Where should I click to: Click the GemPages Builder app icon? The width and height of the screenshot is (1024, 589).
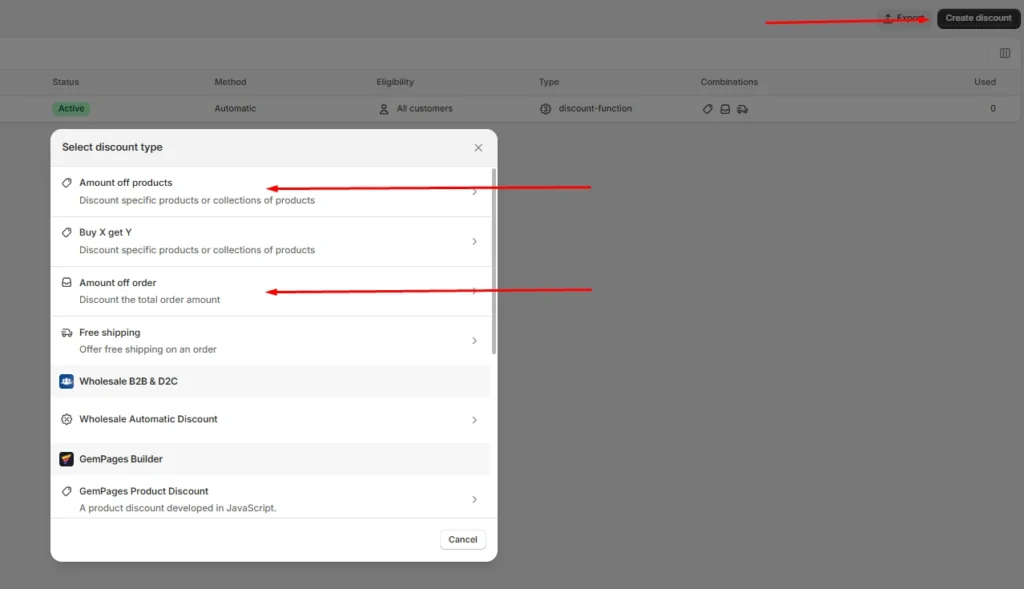(67, 459)
